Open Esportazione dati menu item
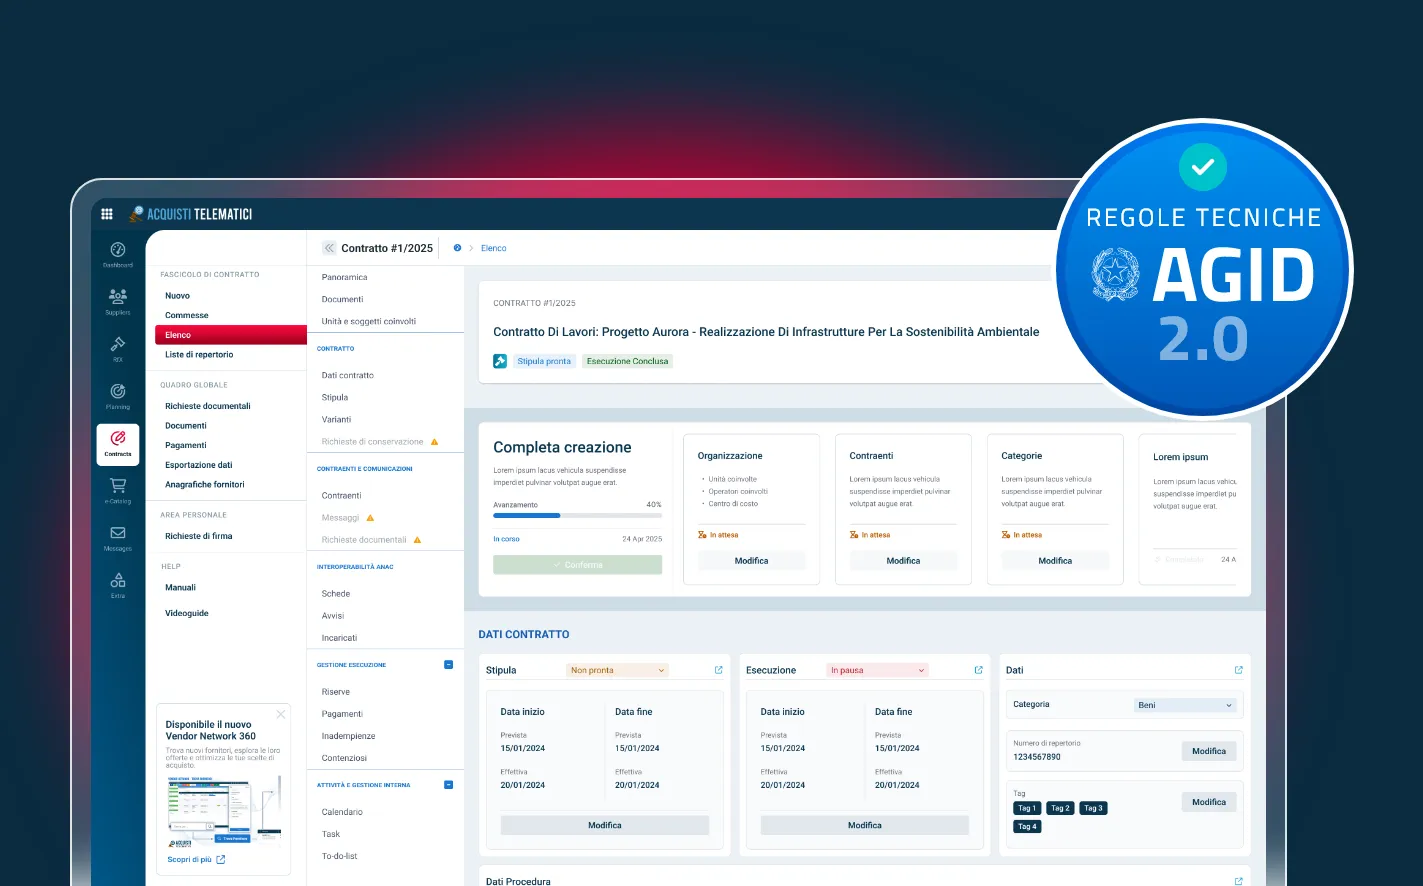The height and width of the screenshot is (886, 1423). 199,465
